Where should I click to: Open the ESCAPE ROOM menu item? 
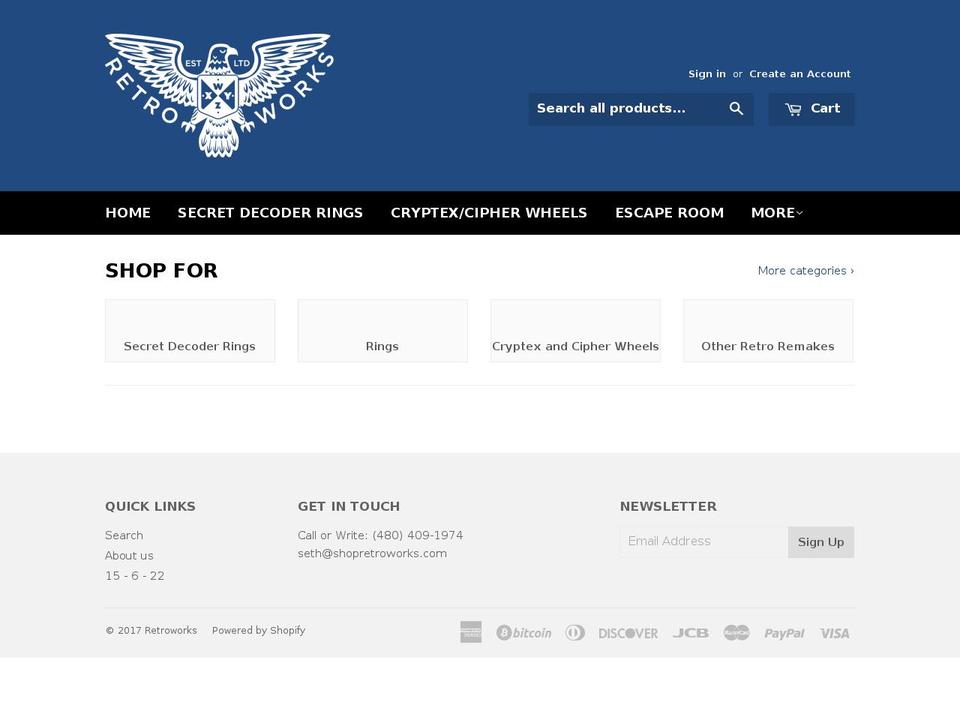pyautogui.click(x=669, y=212)
